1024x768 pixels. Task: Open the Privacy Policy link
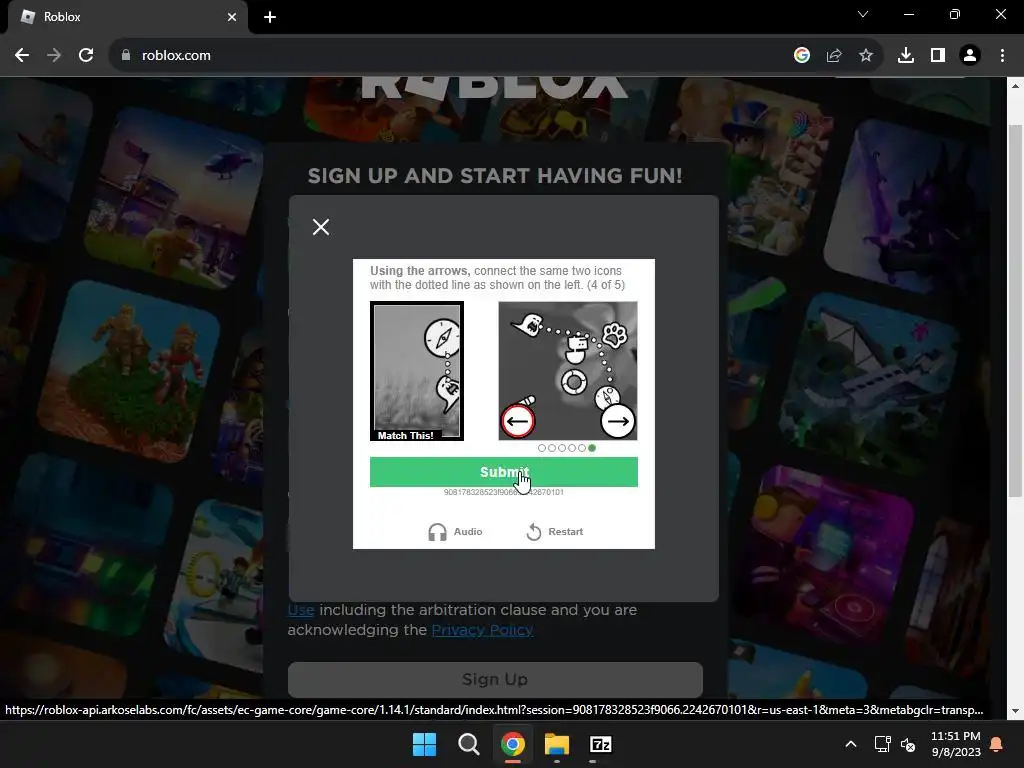pos(482,630)
